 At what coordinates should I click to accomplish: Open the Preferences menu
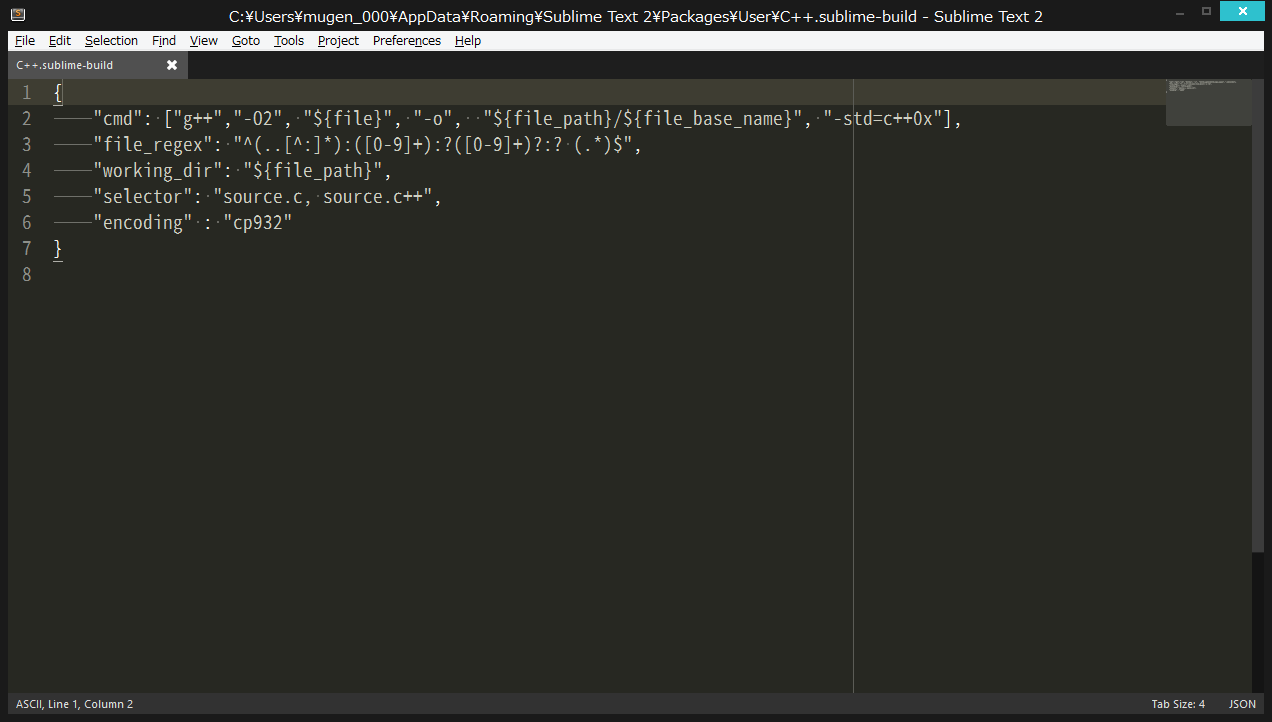click(406, 40)
